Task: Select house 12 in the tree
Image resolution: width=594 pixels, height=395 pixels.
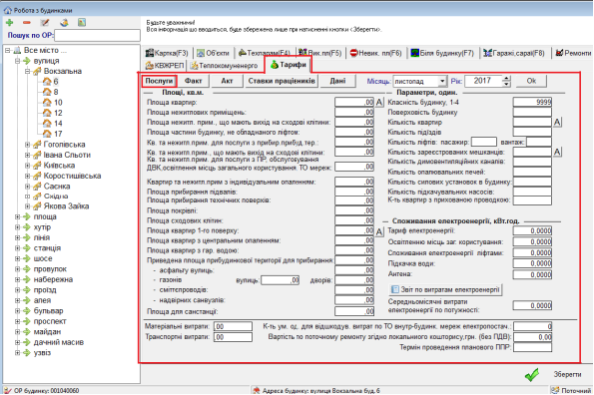Action: (58, 113)
